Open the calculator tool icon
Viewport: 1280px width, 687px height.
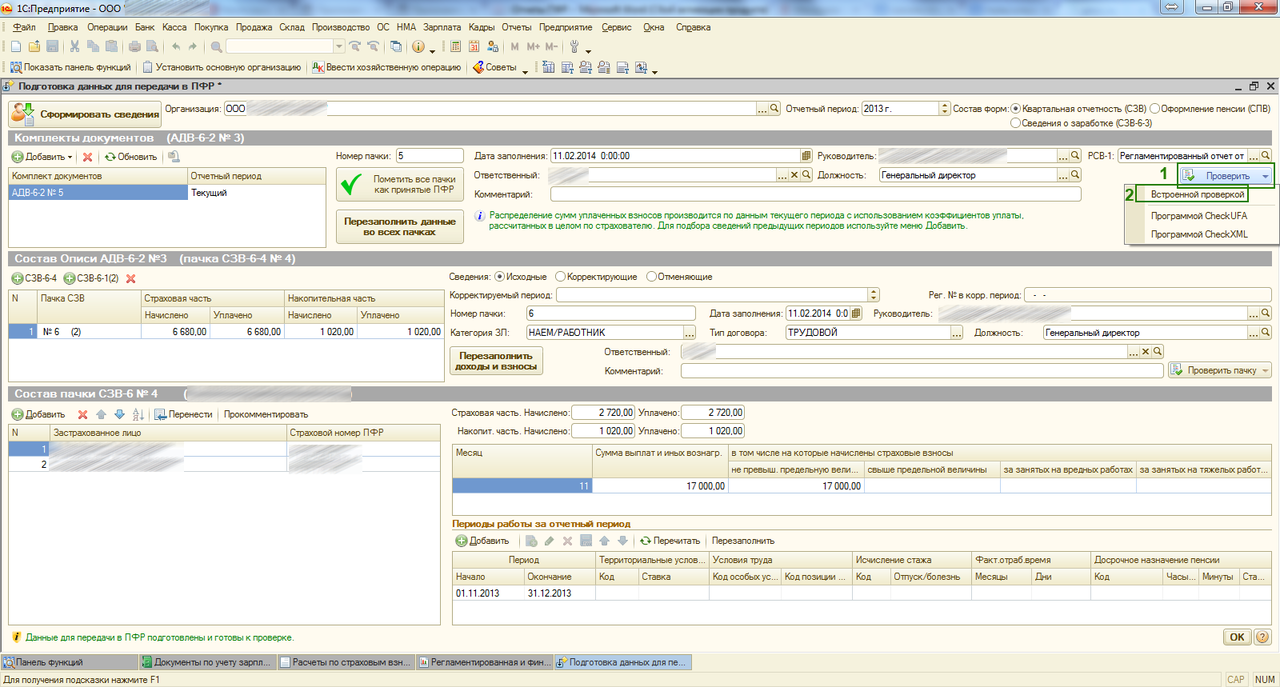pyautogui.click(x=457, y=47)
